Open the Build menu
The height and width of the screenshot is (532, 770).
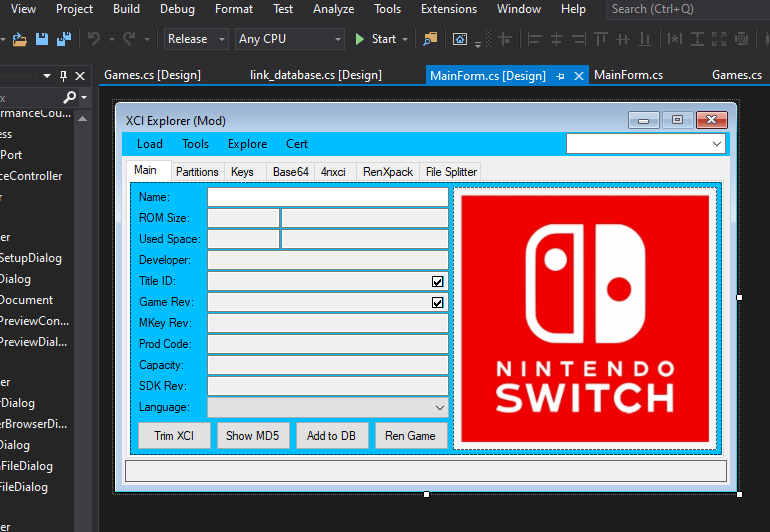coord(126,9)
